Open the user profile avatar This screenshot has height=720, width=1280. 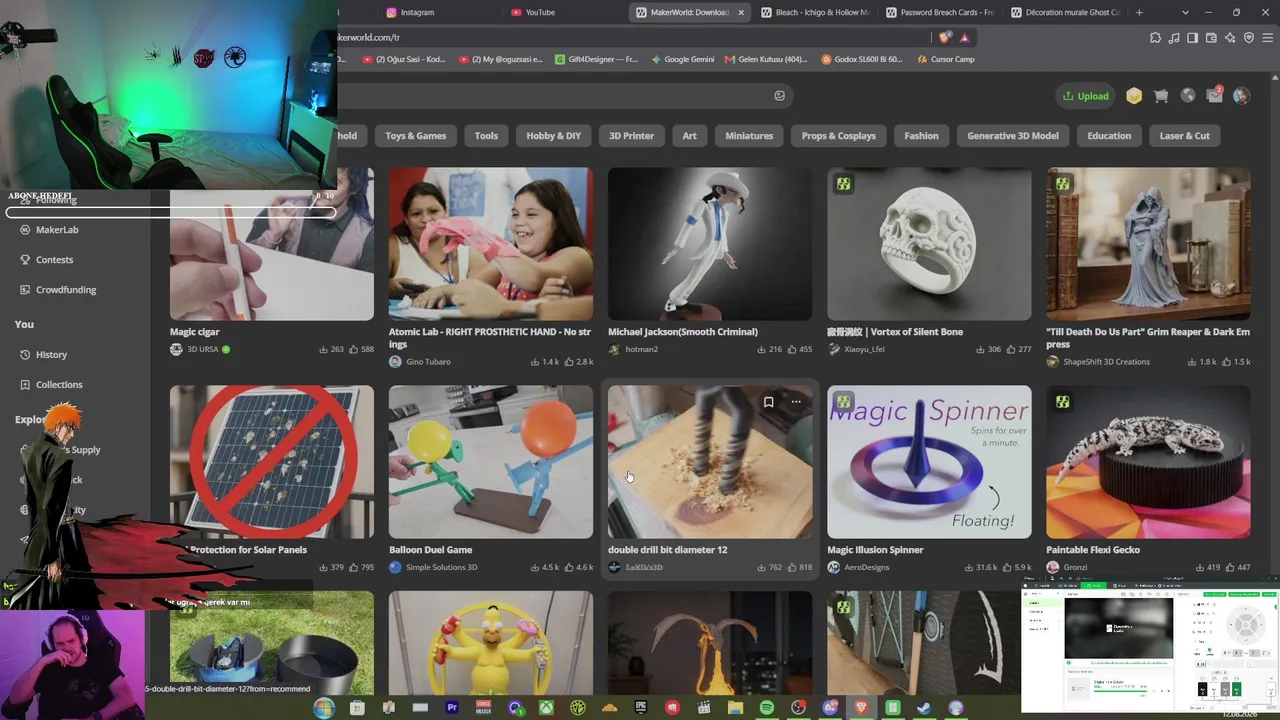tap(1241, 96)
